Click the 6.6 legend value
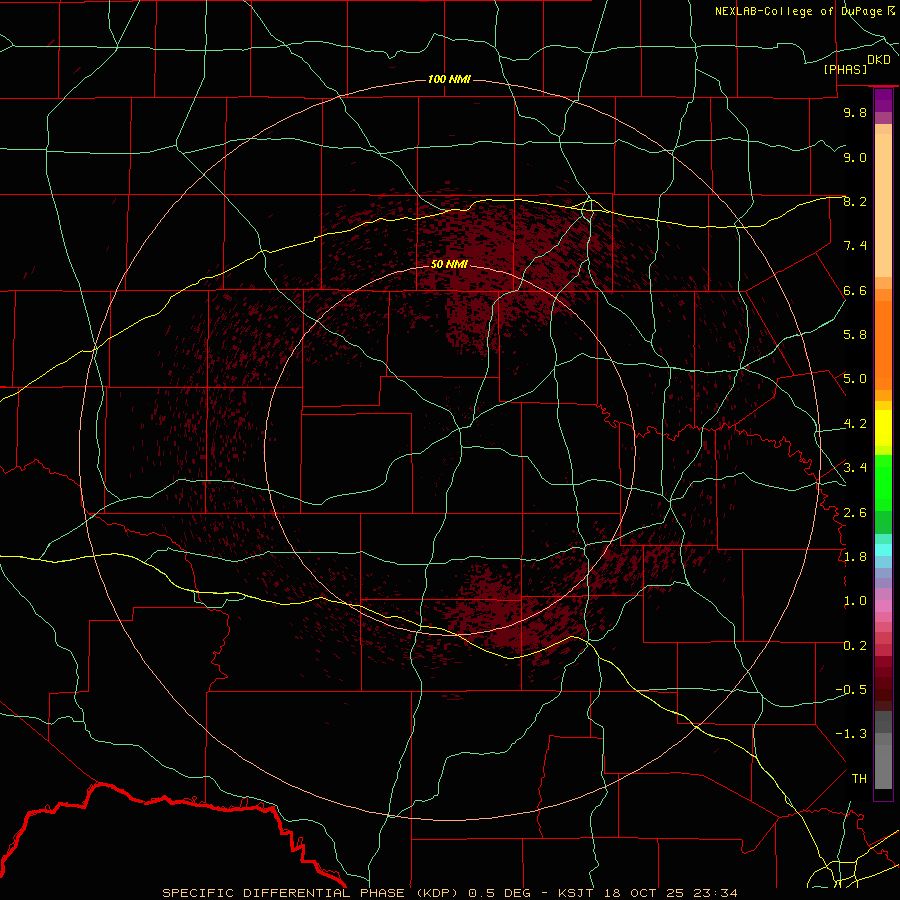The width and height of the screenshot is (900, 900). tap(855, 290)
